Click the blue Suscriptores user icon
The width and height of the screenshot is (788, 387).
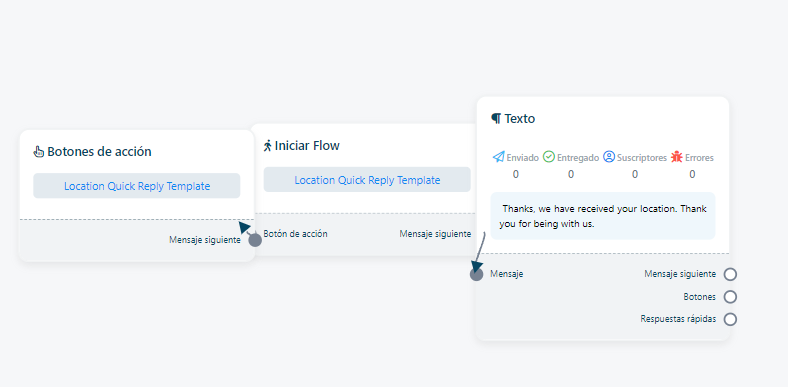tap(609, 157)
